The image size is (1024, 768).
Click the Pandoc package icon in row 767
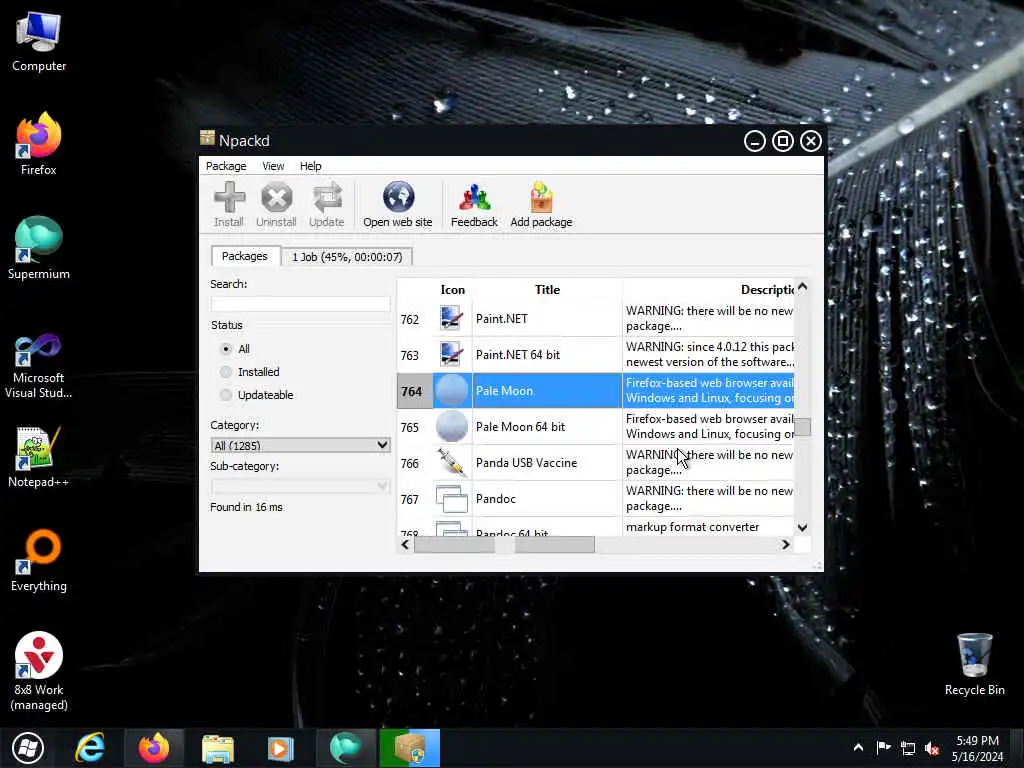(452, 499)
